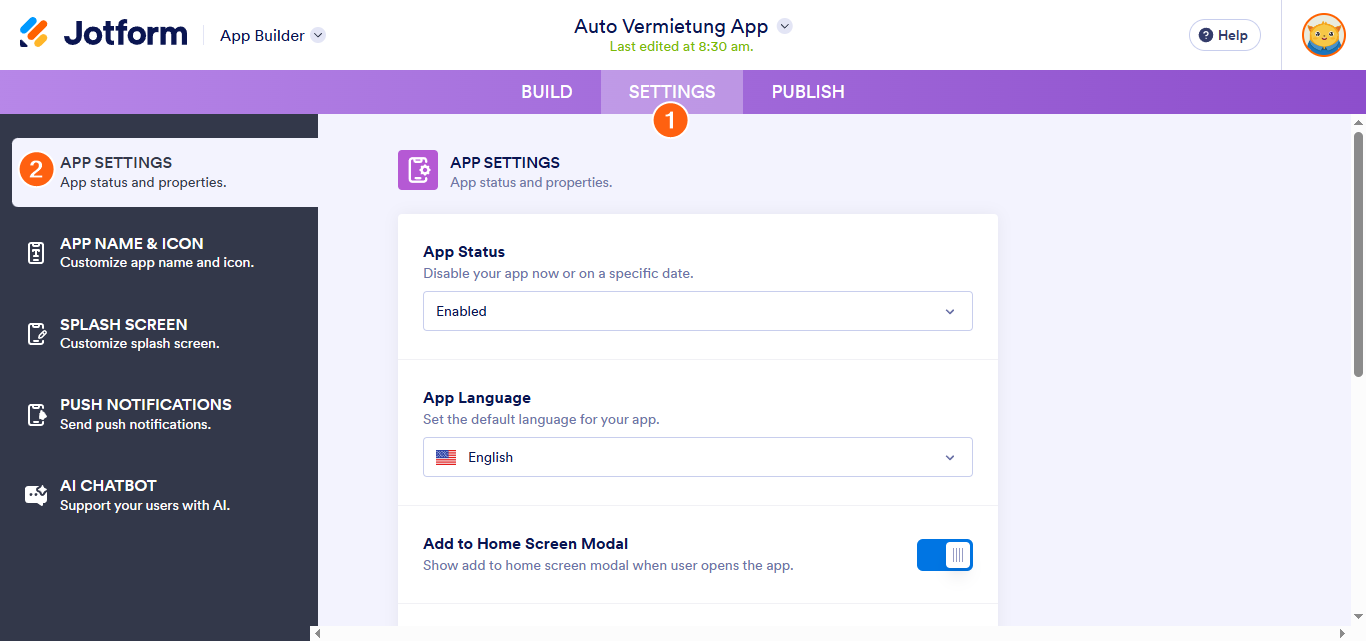This screenshot has width=1366, height=641.
Task: Click the App Name & Icon sidebar icon
Action: point(36,253)
